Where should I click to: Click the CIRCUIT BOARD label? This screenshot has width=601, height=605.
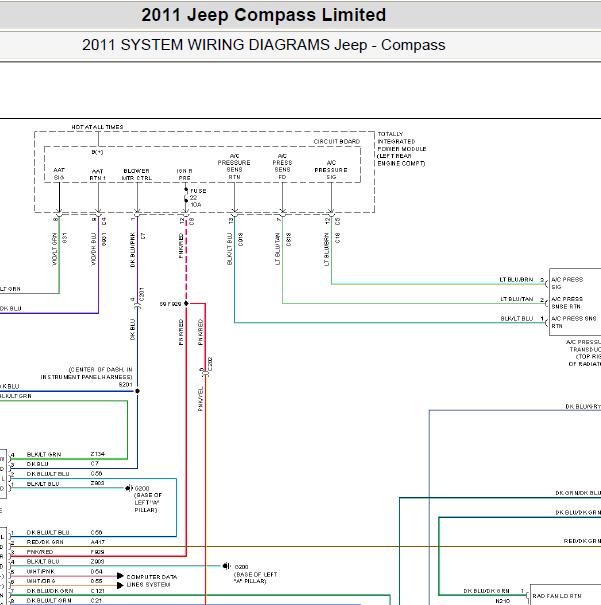click(x=336, y=141)
